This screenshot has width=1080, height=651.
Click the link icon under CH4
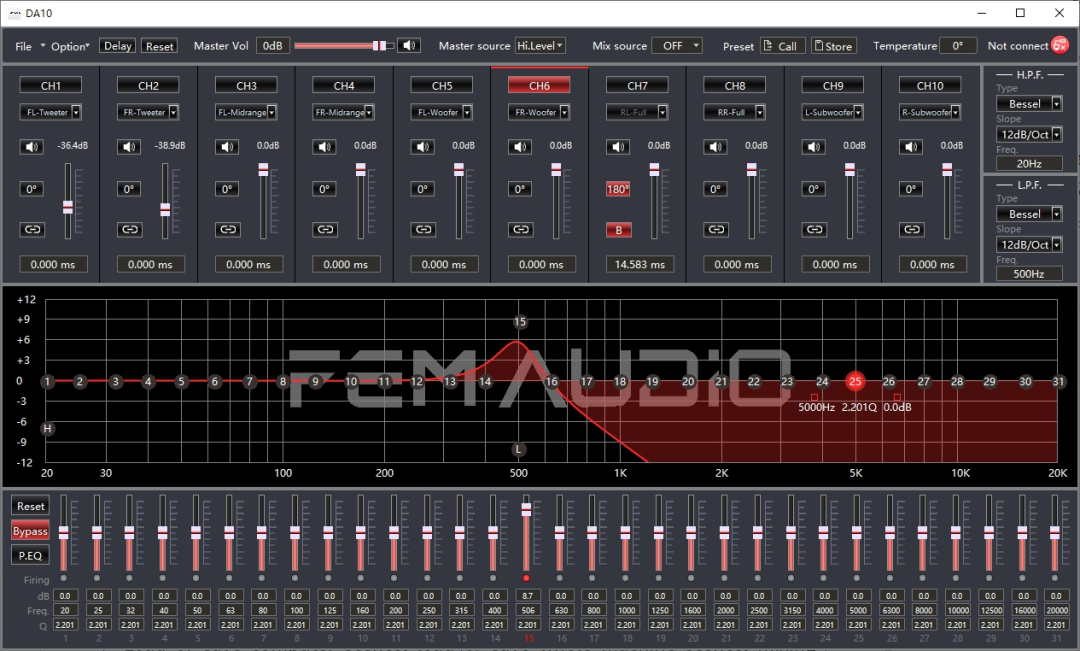[326, 229]
